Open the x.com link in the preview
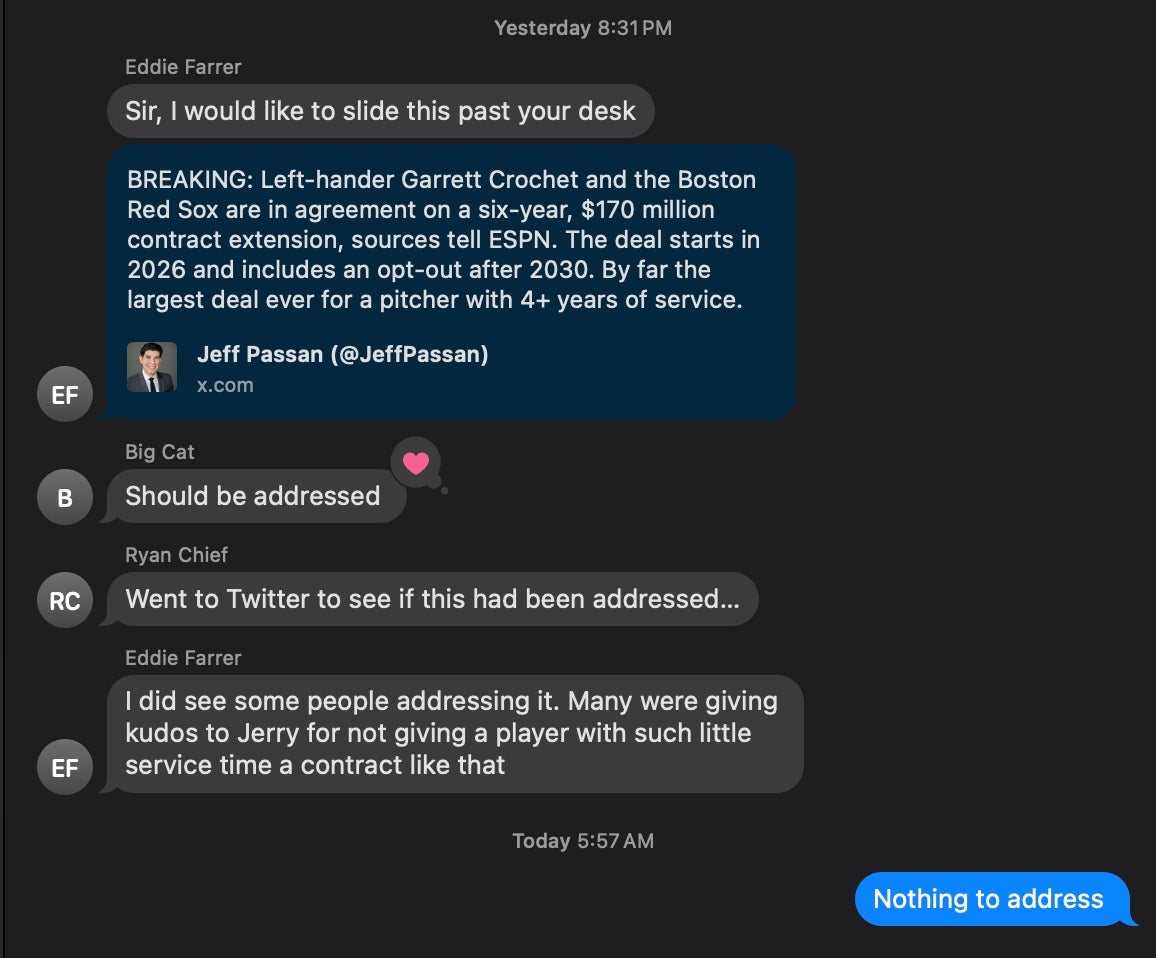1156x958 pixels. (x=225, y=385)
